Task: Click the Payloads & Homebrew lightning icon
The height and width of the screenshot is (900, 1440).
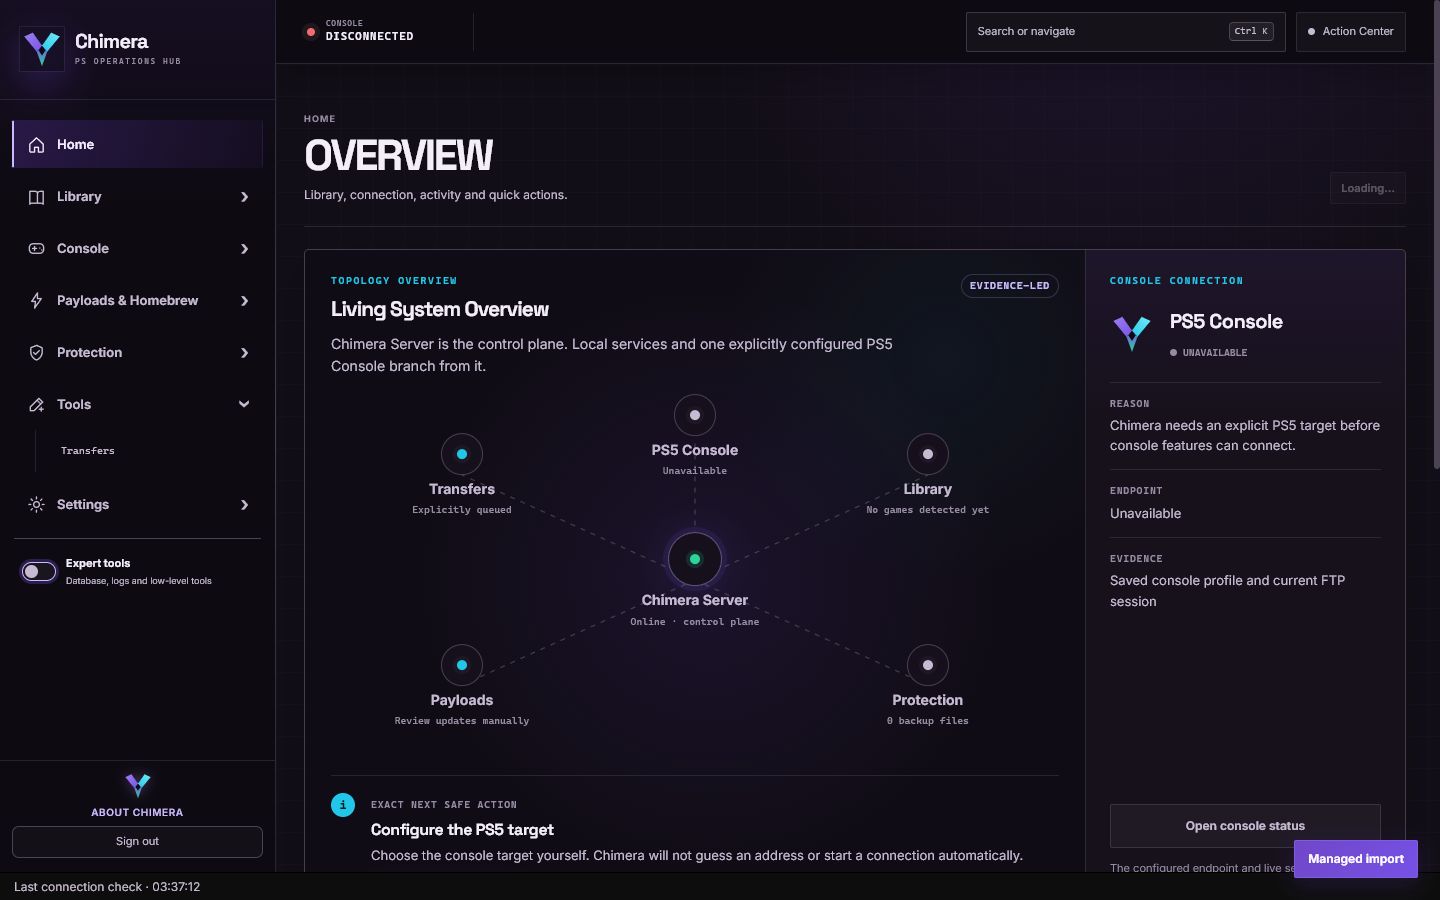Action: pos(36,301)
